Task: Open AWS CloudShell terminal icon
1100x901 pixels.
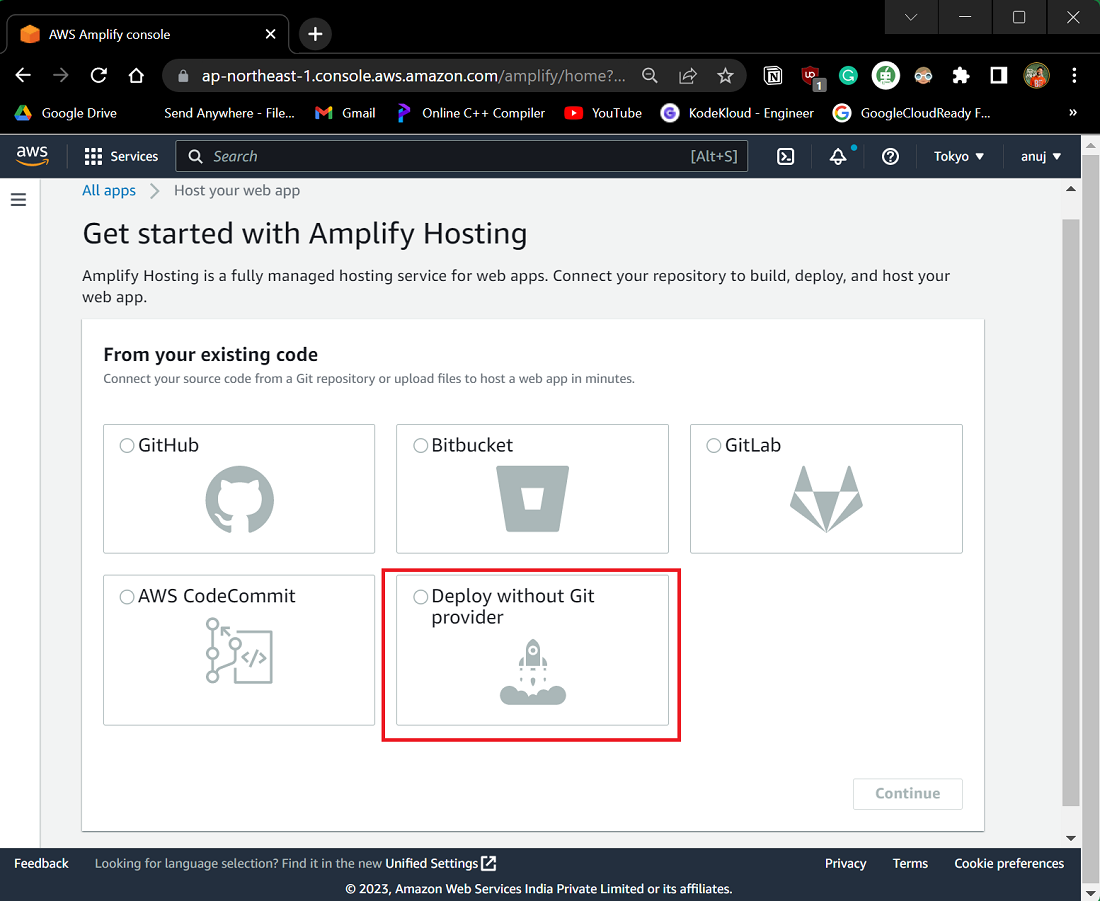Action: pos(786,156)
